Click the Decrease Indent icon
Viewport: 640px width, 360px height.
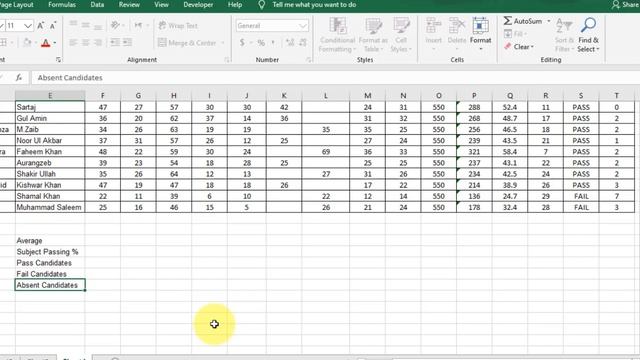coord(115,42)
